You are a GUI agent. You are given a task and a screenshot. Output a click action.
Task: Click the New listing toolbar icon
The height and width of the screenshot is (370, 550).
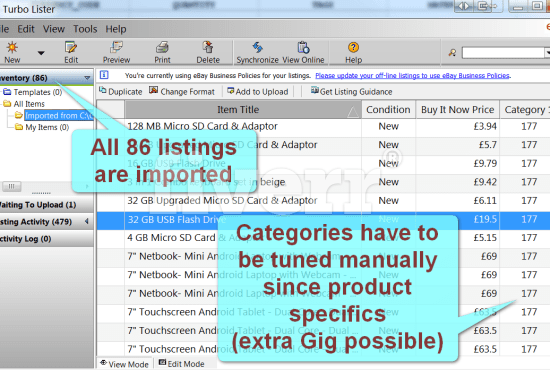click(x=12, y=52)
